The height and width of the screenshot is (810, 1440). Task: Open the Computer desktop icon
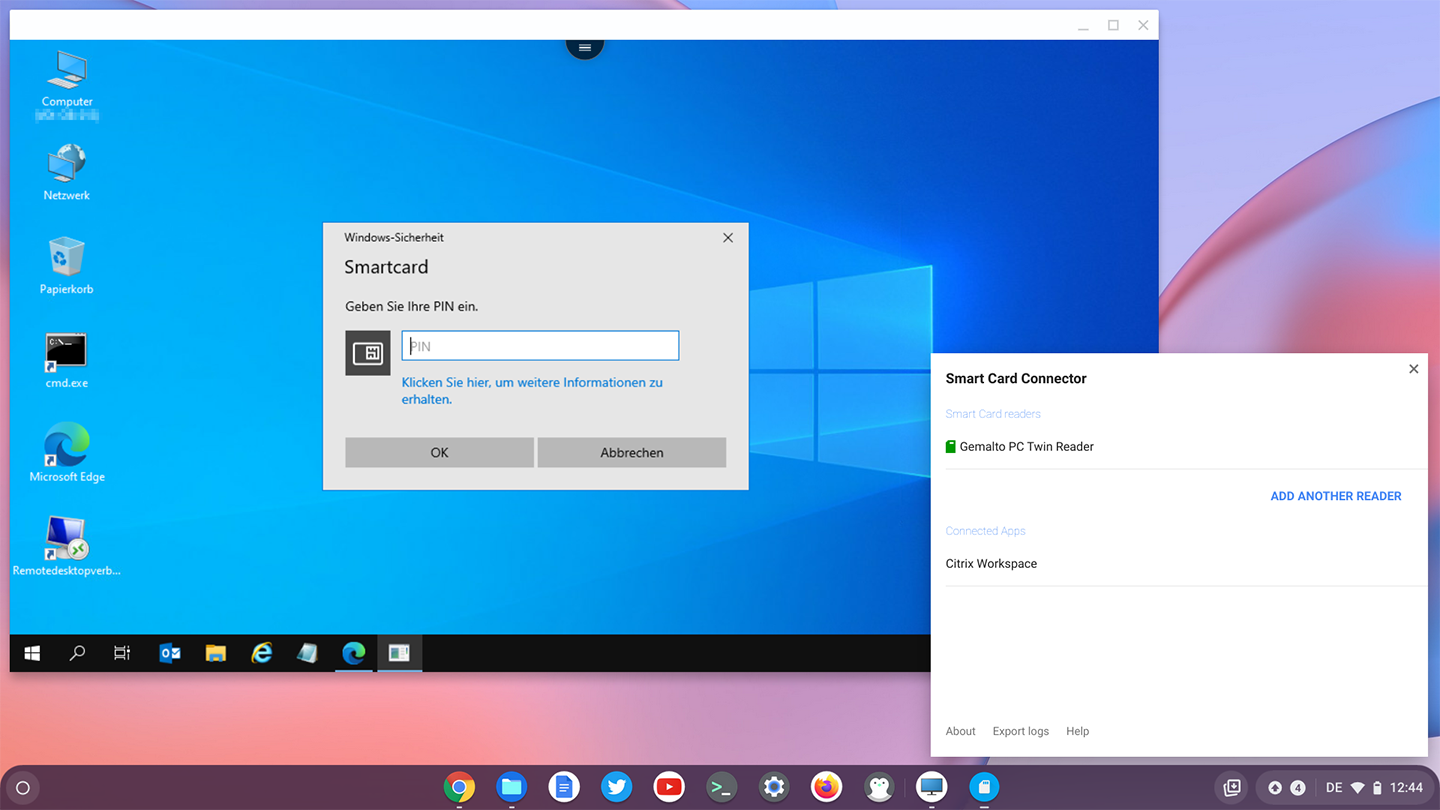pyautogui.click(x=67, y=82)
